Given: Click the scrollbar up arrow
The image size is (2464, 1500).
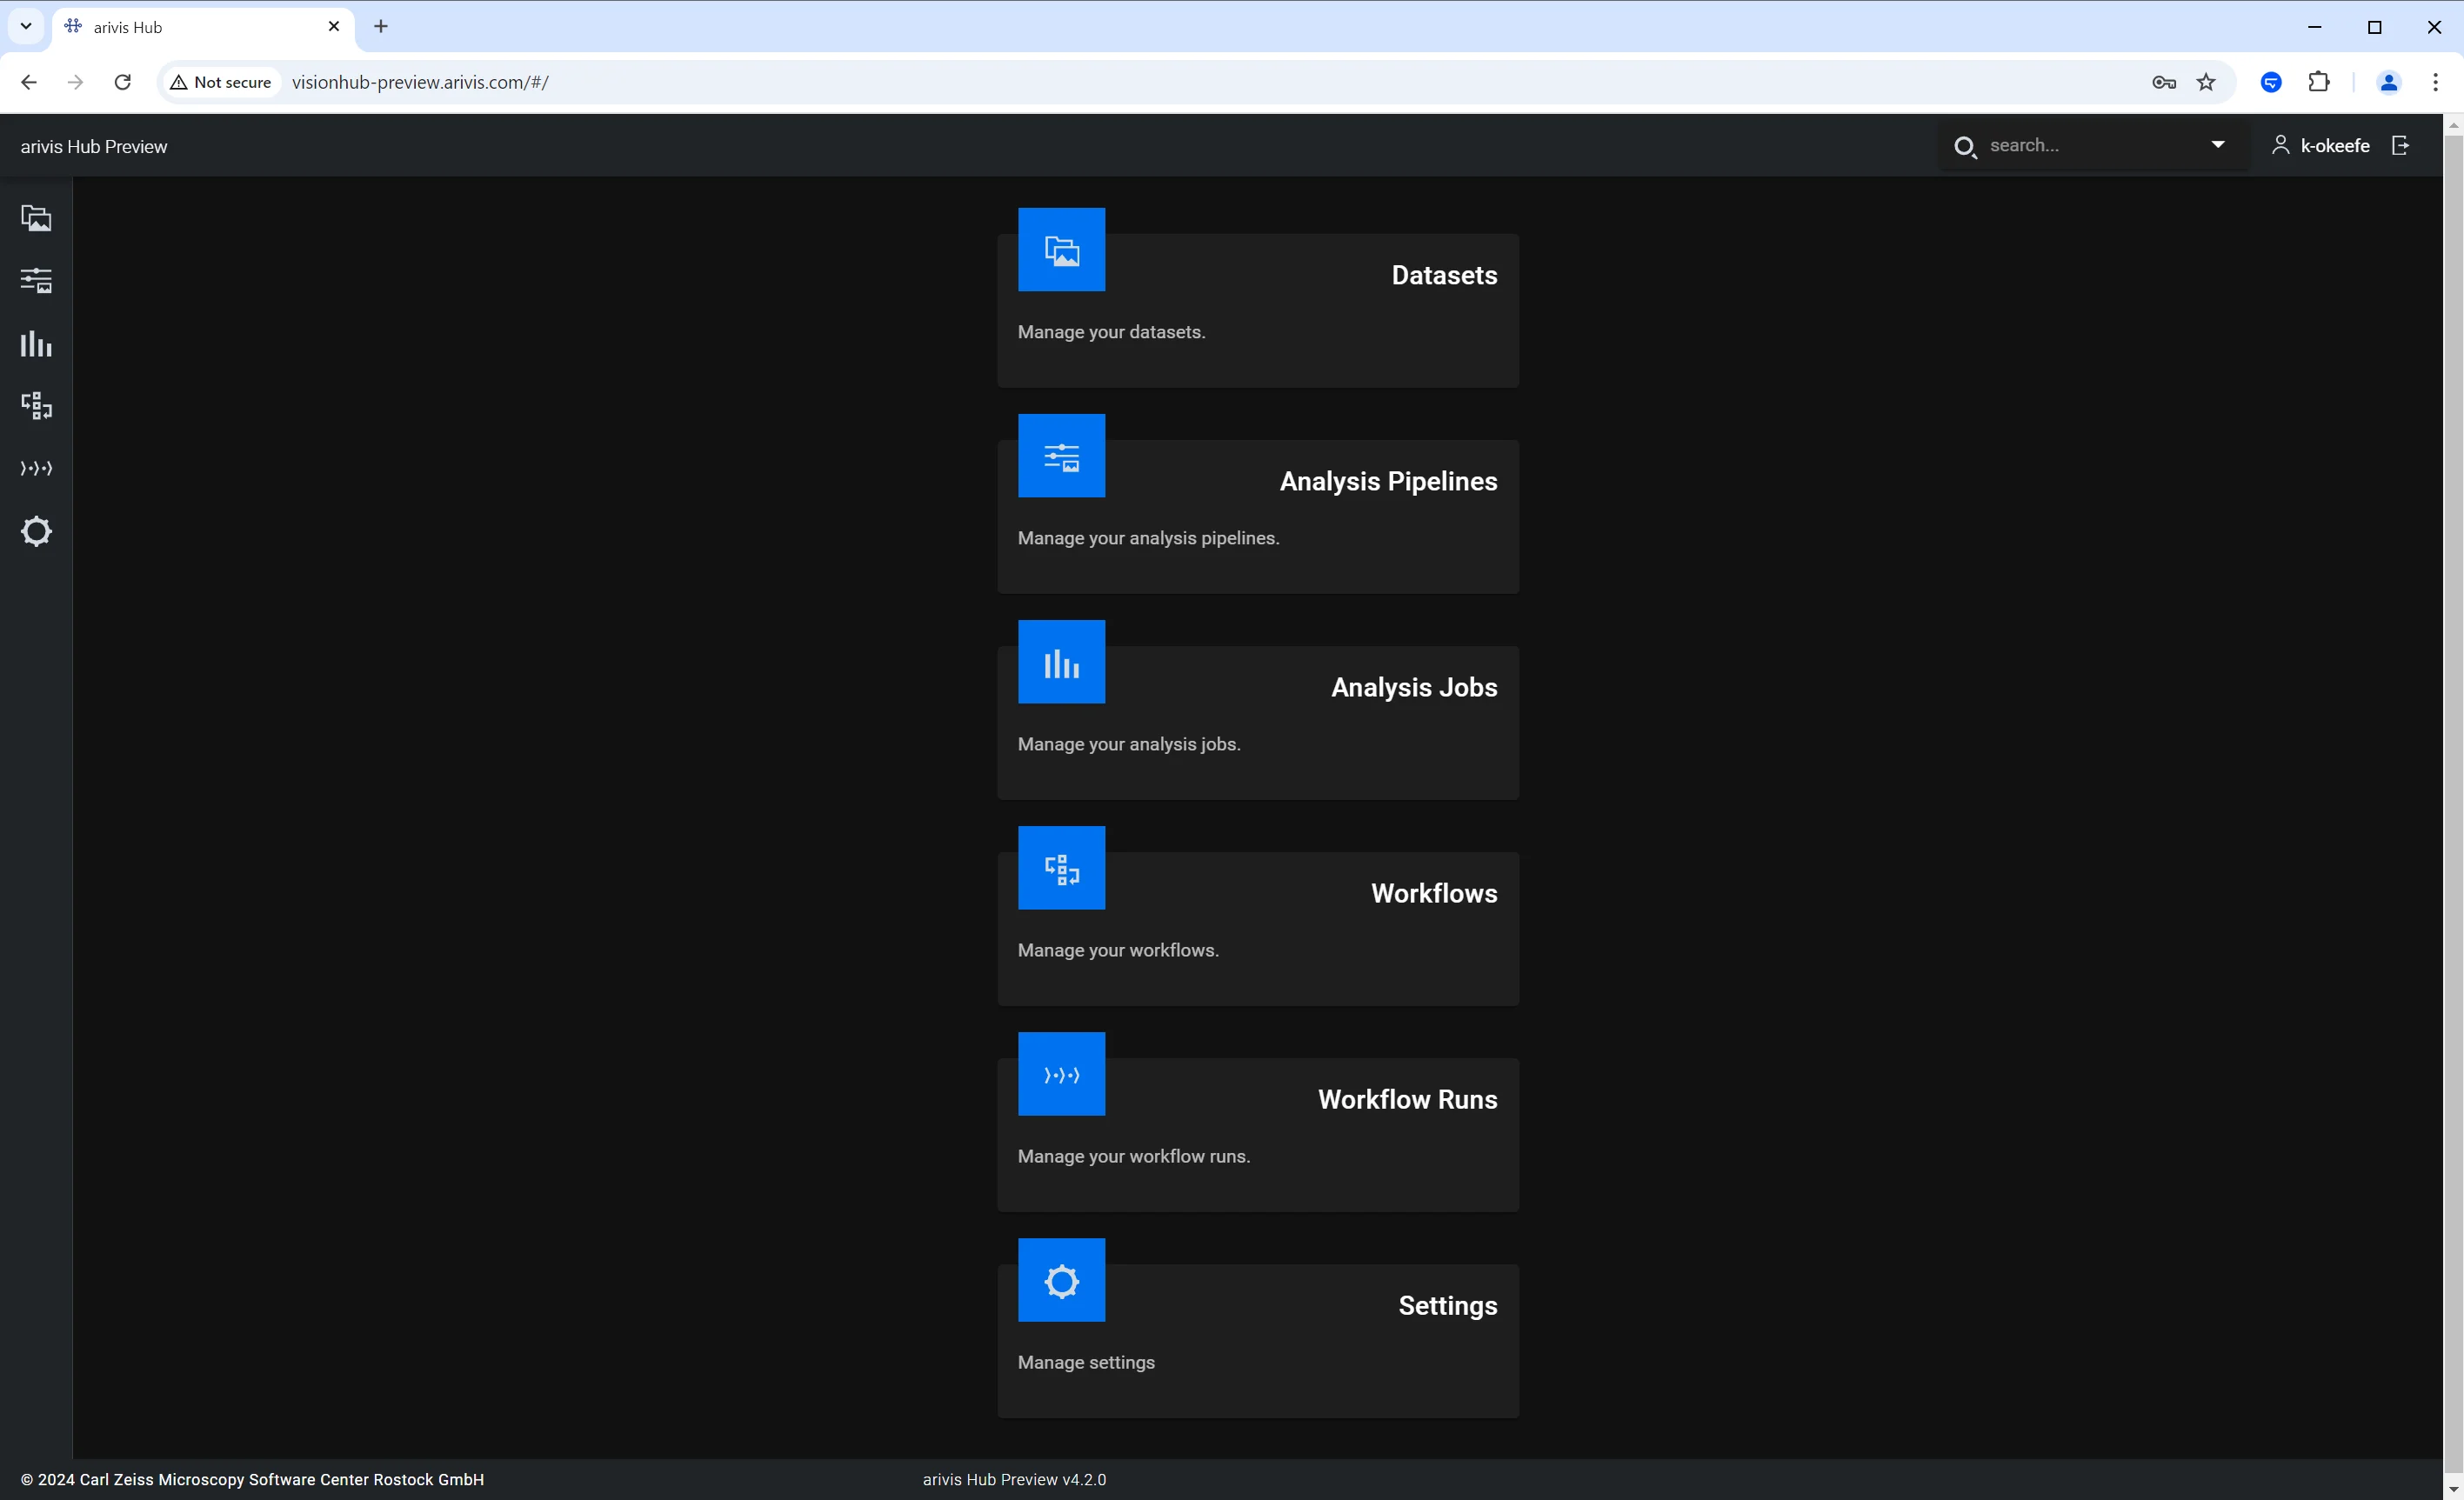Looking at the screenshot, I should click(x=2453, y=124).
